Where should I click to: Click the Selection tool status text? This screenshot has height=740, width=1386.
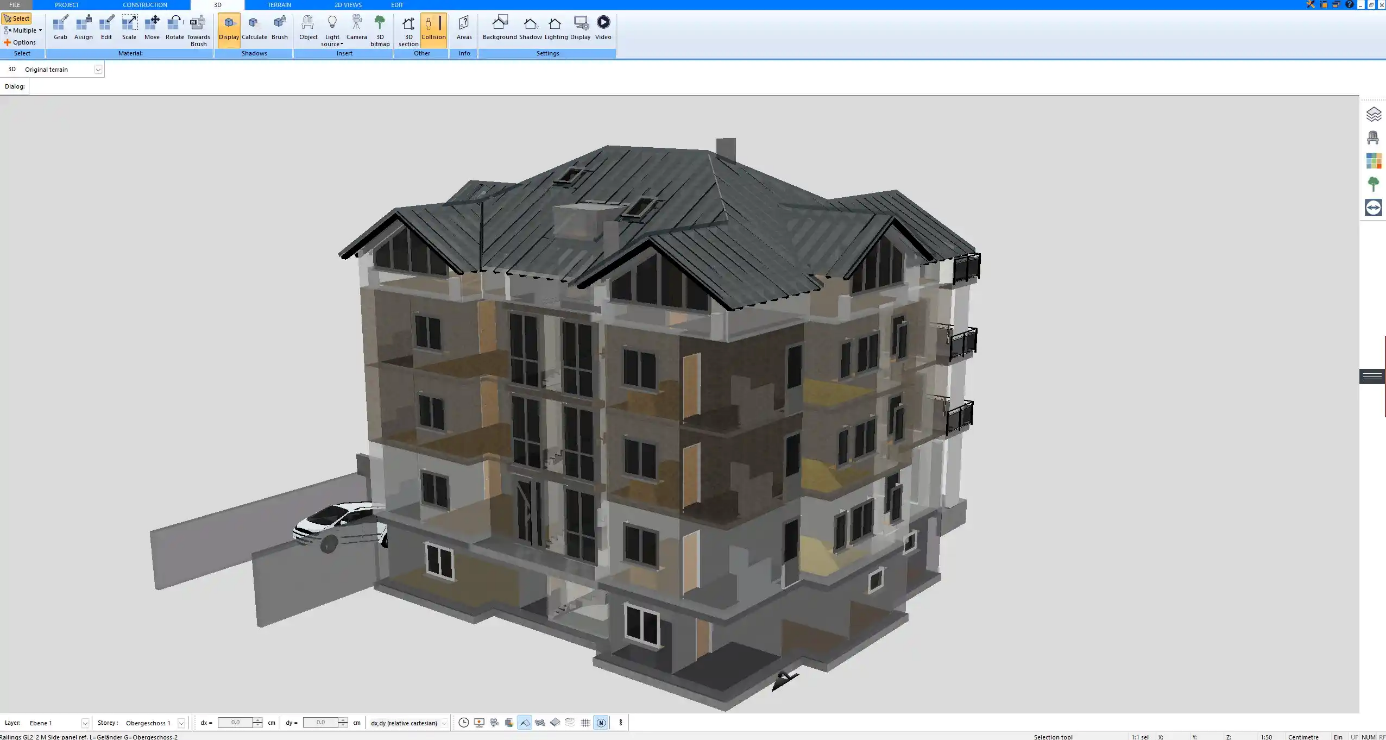(1053, 736)
